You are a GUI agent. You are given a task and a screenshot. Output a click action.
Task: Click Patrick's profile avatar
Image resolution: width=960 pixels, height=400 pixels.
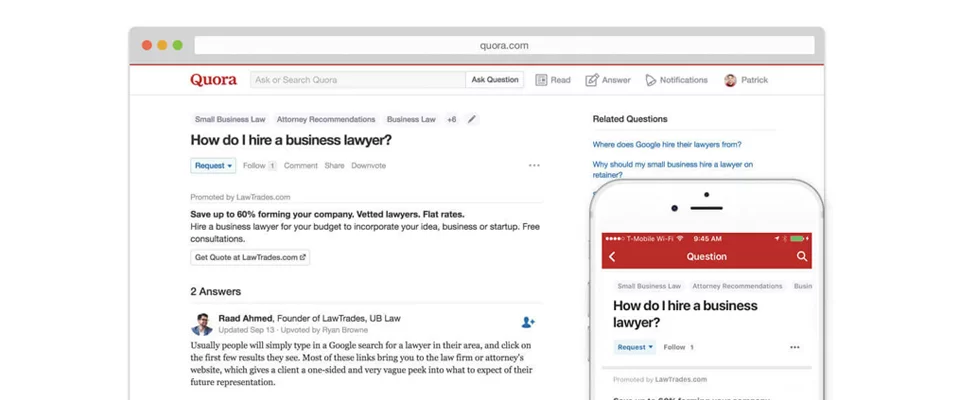pyautogui.click(x=730, y=80)
